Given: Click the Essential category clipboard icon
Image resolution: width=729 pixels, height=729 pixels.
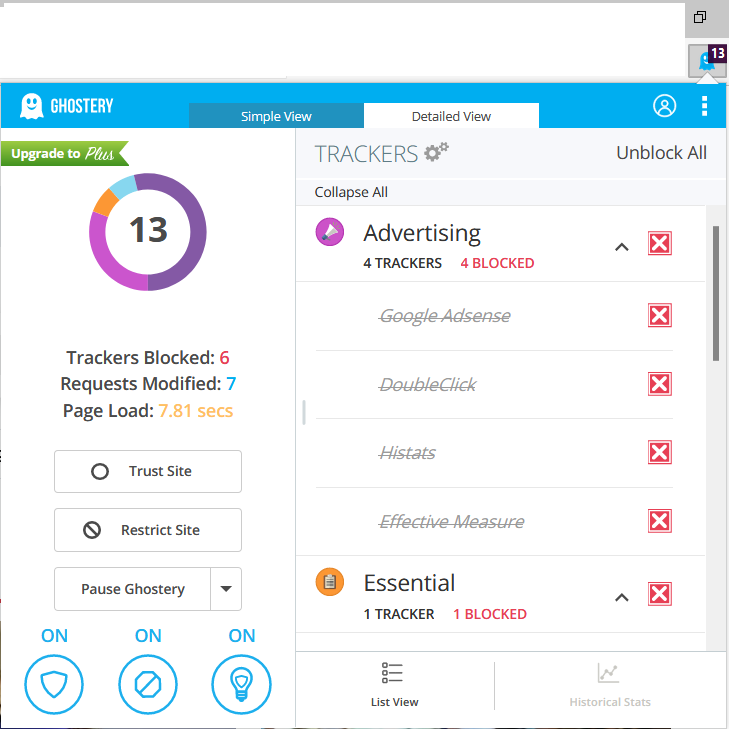Looking at the screenshot, I should [330, 582].
